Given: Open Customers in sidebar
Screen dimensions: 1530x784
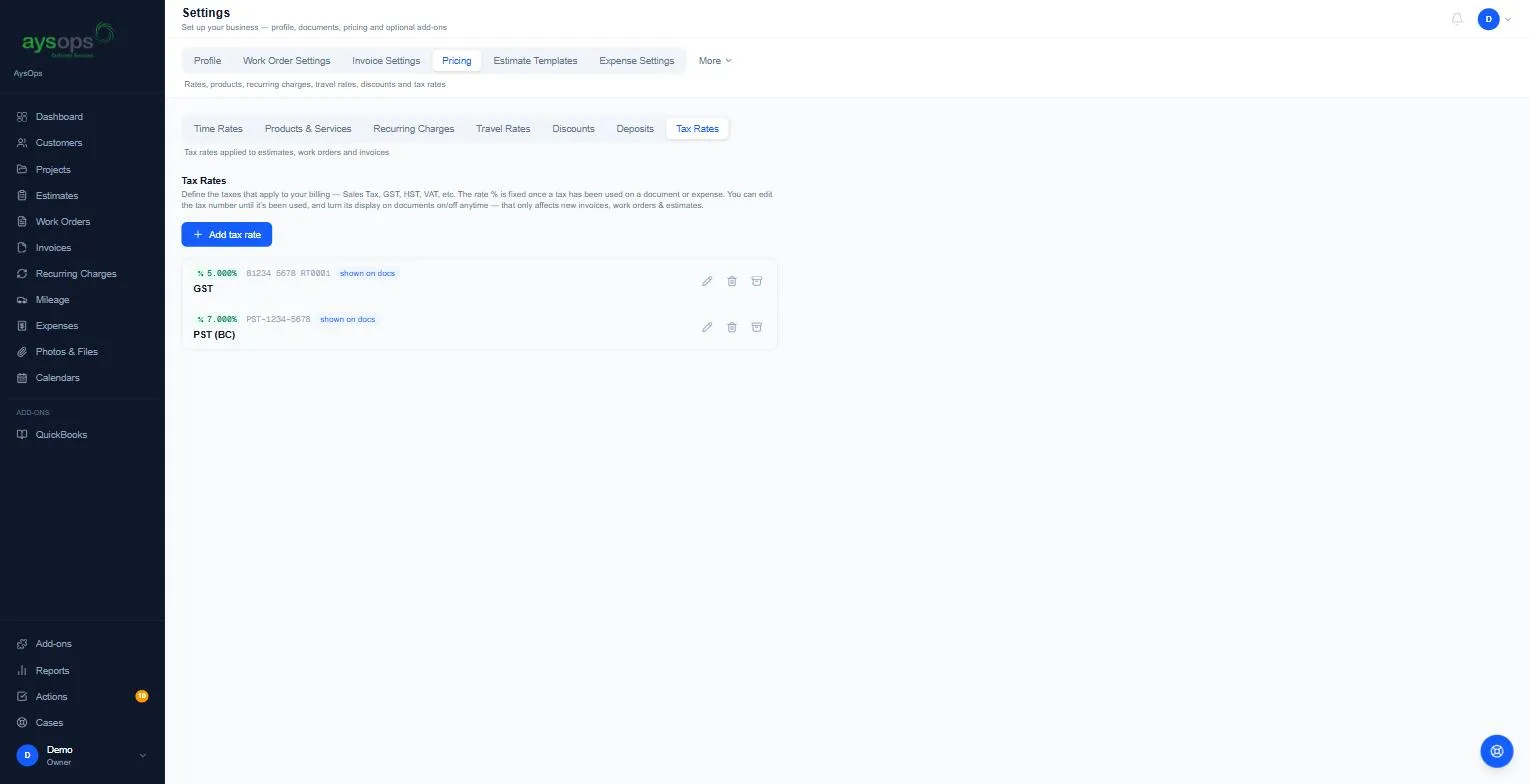Looking at the screenshot, I should tap(82, 143).
